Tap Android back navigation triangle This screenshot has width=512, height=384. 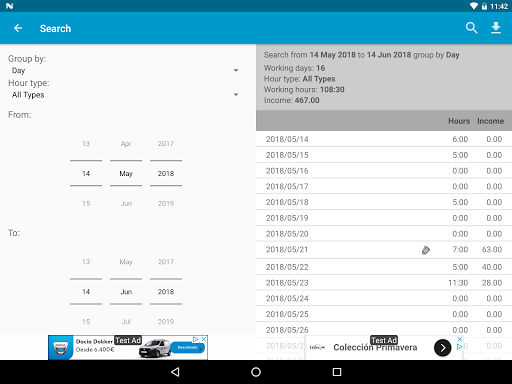(175, 372)
